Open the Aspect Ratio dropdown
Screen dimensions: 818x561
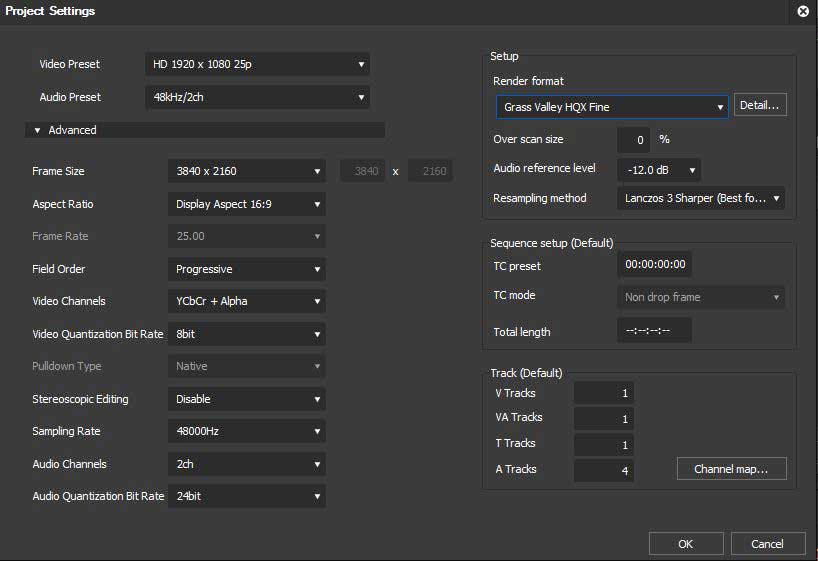pos(247,204)
